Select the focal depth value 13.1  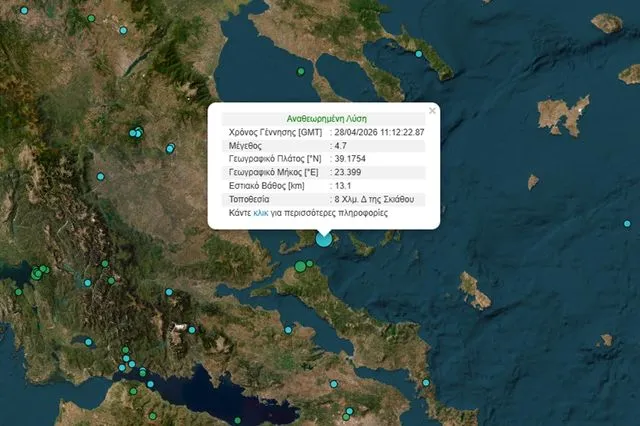pos(342,186)
